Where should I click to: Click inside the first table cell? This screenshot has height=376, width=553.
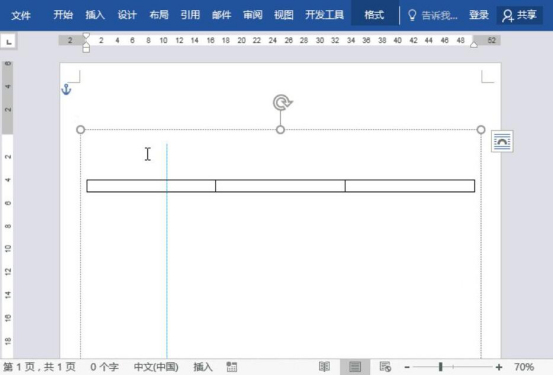tap(151, 186)
